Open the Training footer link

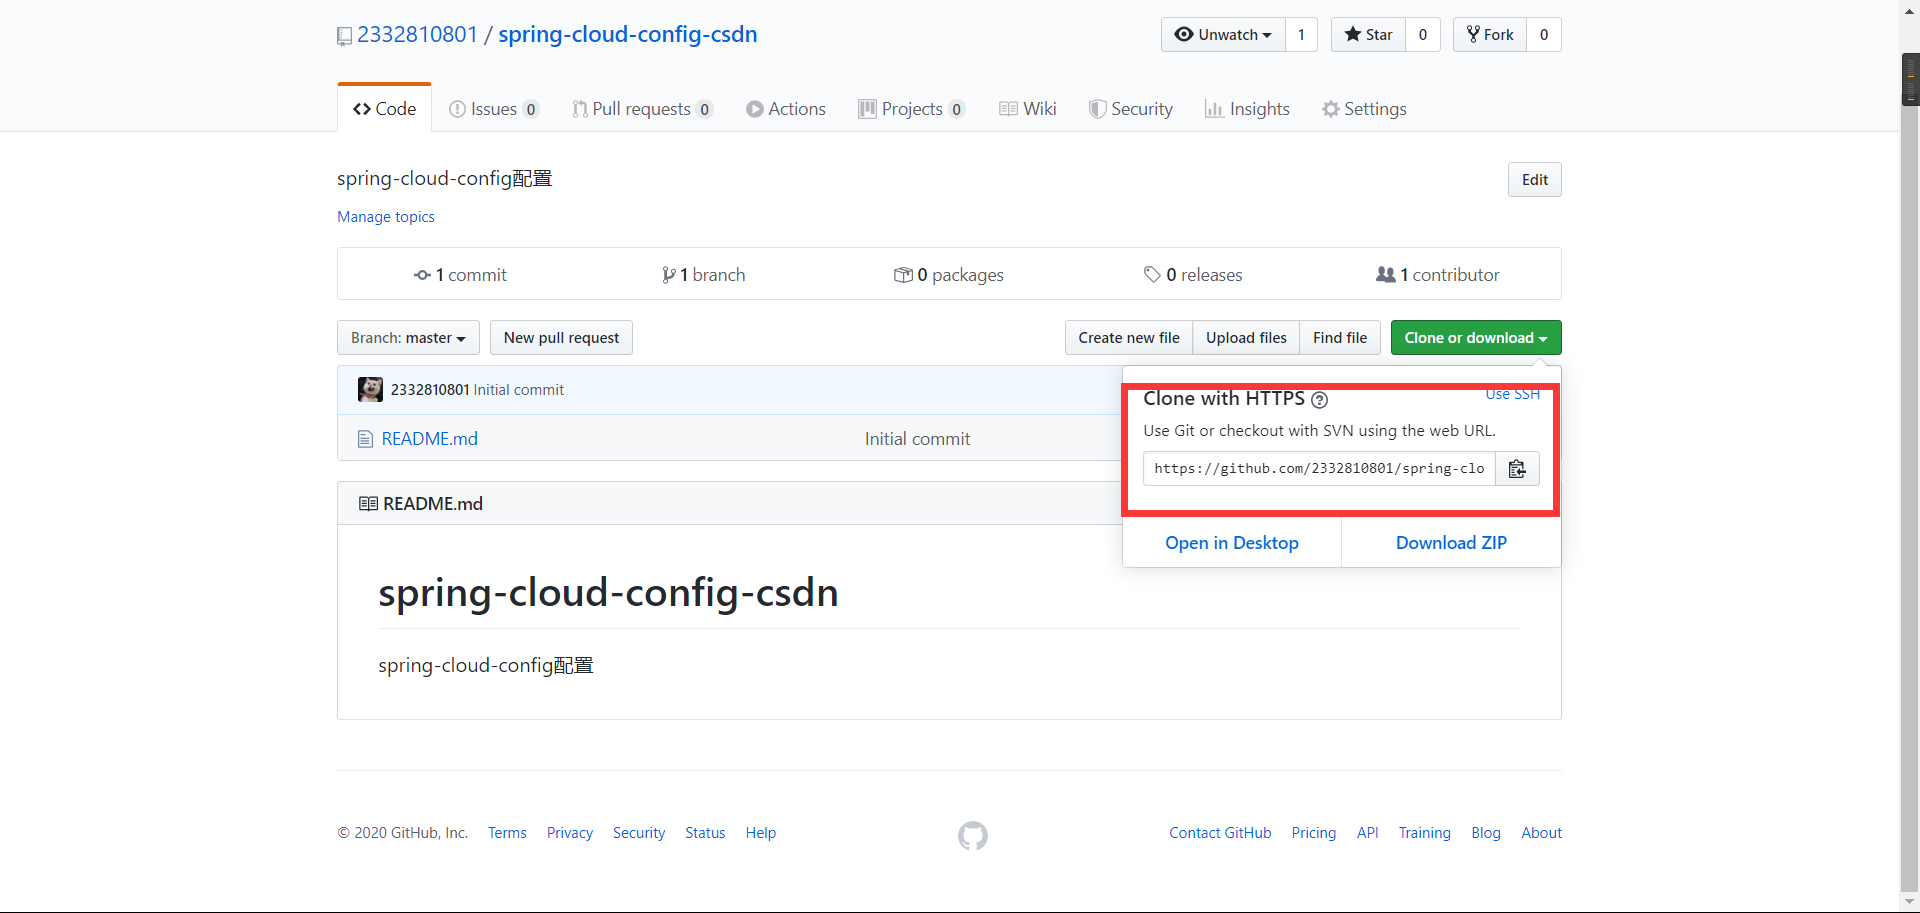(x=1425, y=833)
